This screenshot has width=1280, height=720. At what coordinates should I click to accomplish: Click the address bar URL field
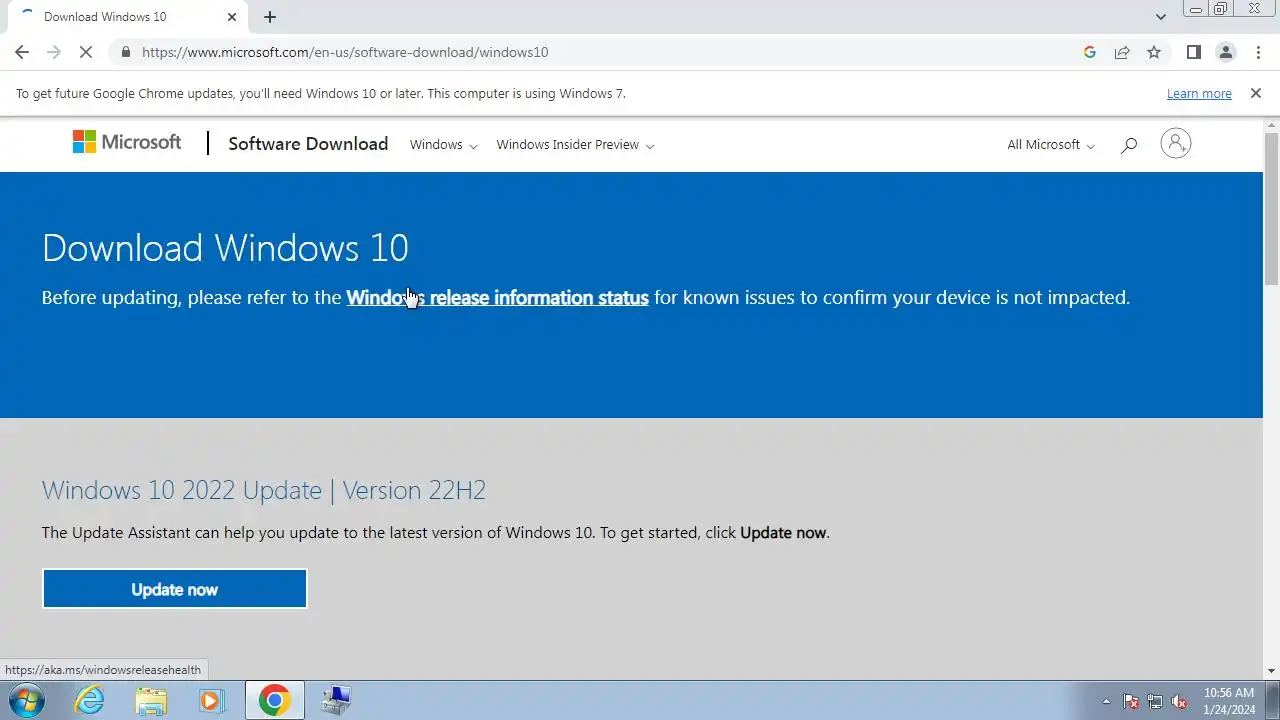click(600, 52)
